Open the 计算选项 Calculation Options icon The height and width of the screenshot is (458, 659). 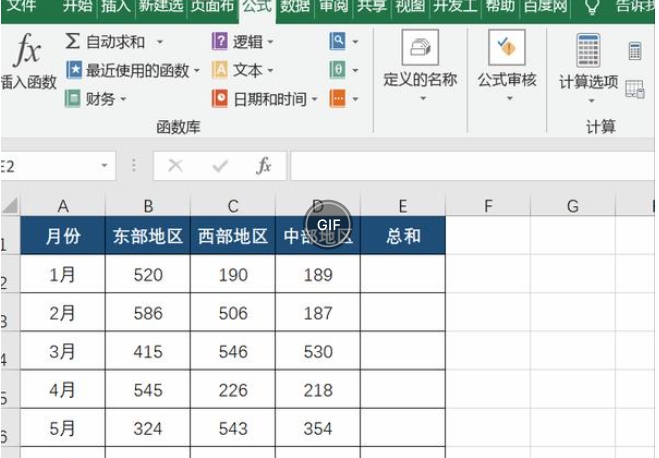tap(588, 50)
